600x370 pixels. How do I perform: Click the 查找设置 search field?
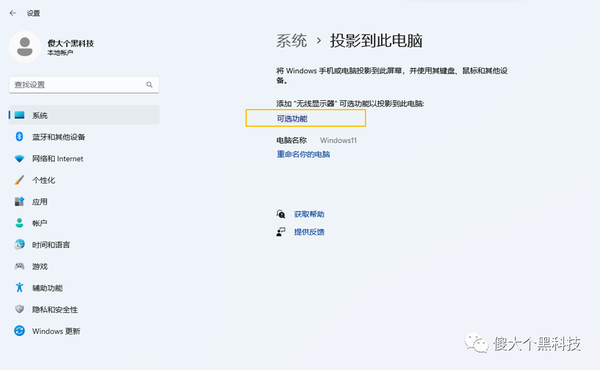[x=84, y=85]
